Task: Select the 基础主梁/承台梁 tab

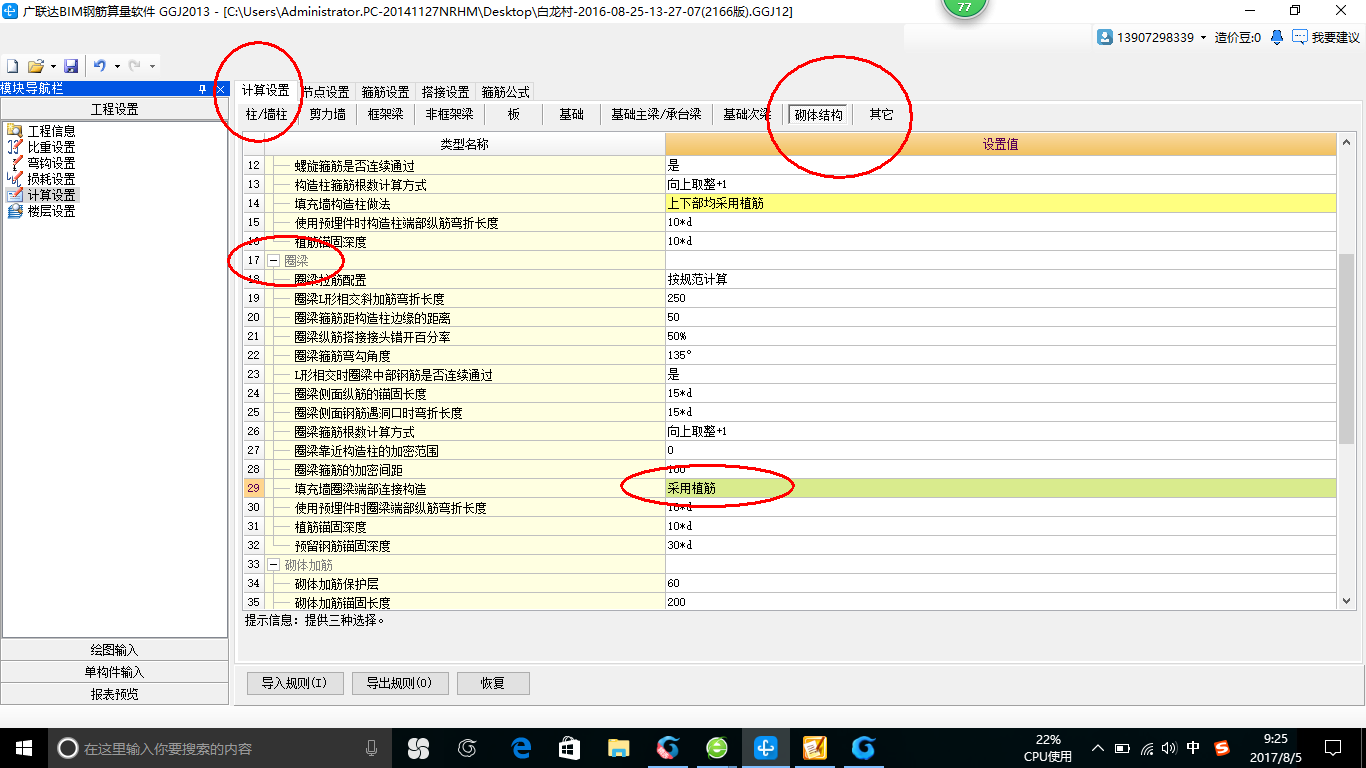Action: click(x=656, y=115)
